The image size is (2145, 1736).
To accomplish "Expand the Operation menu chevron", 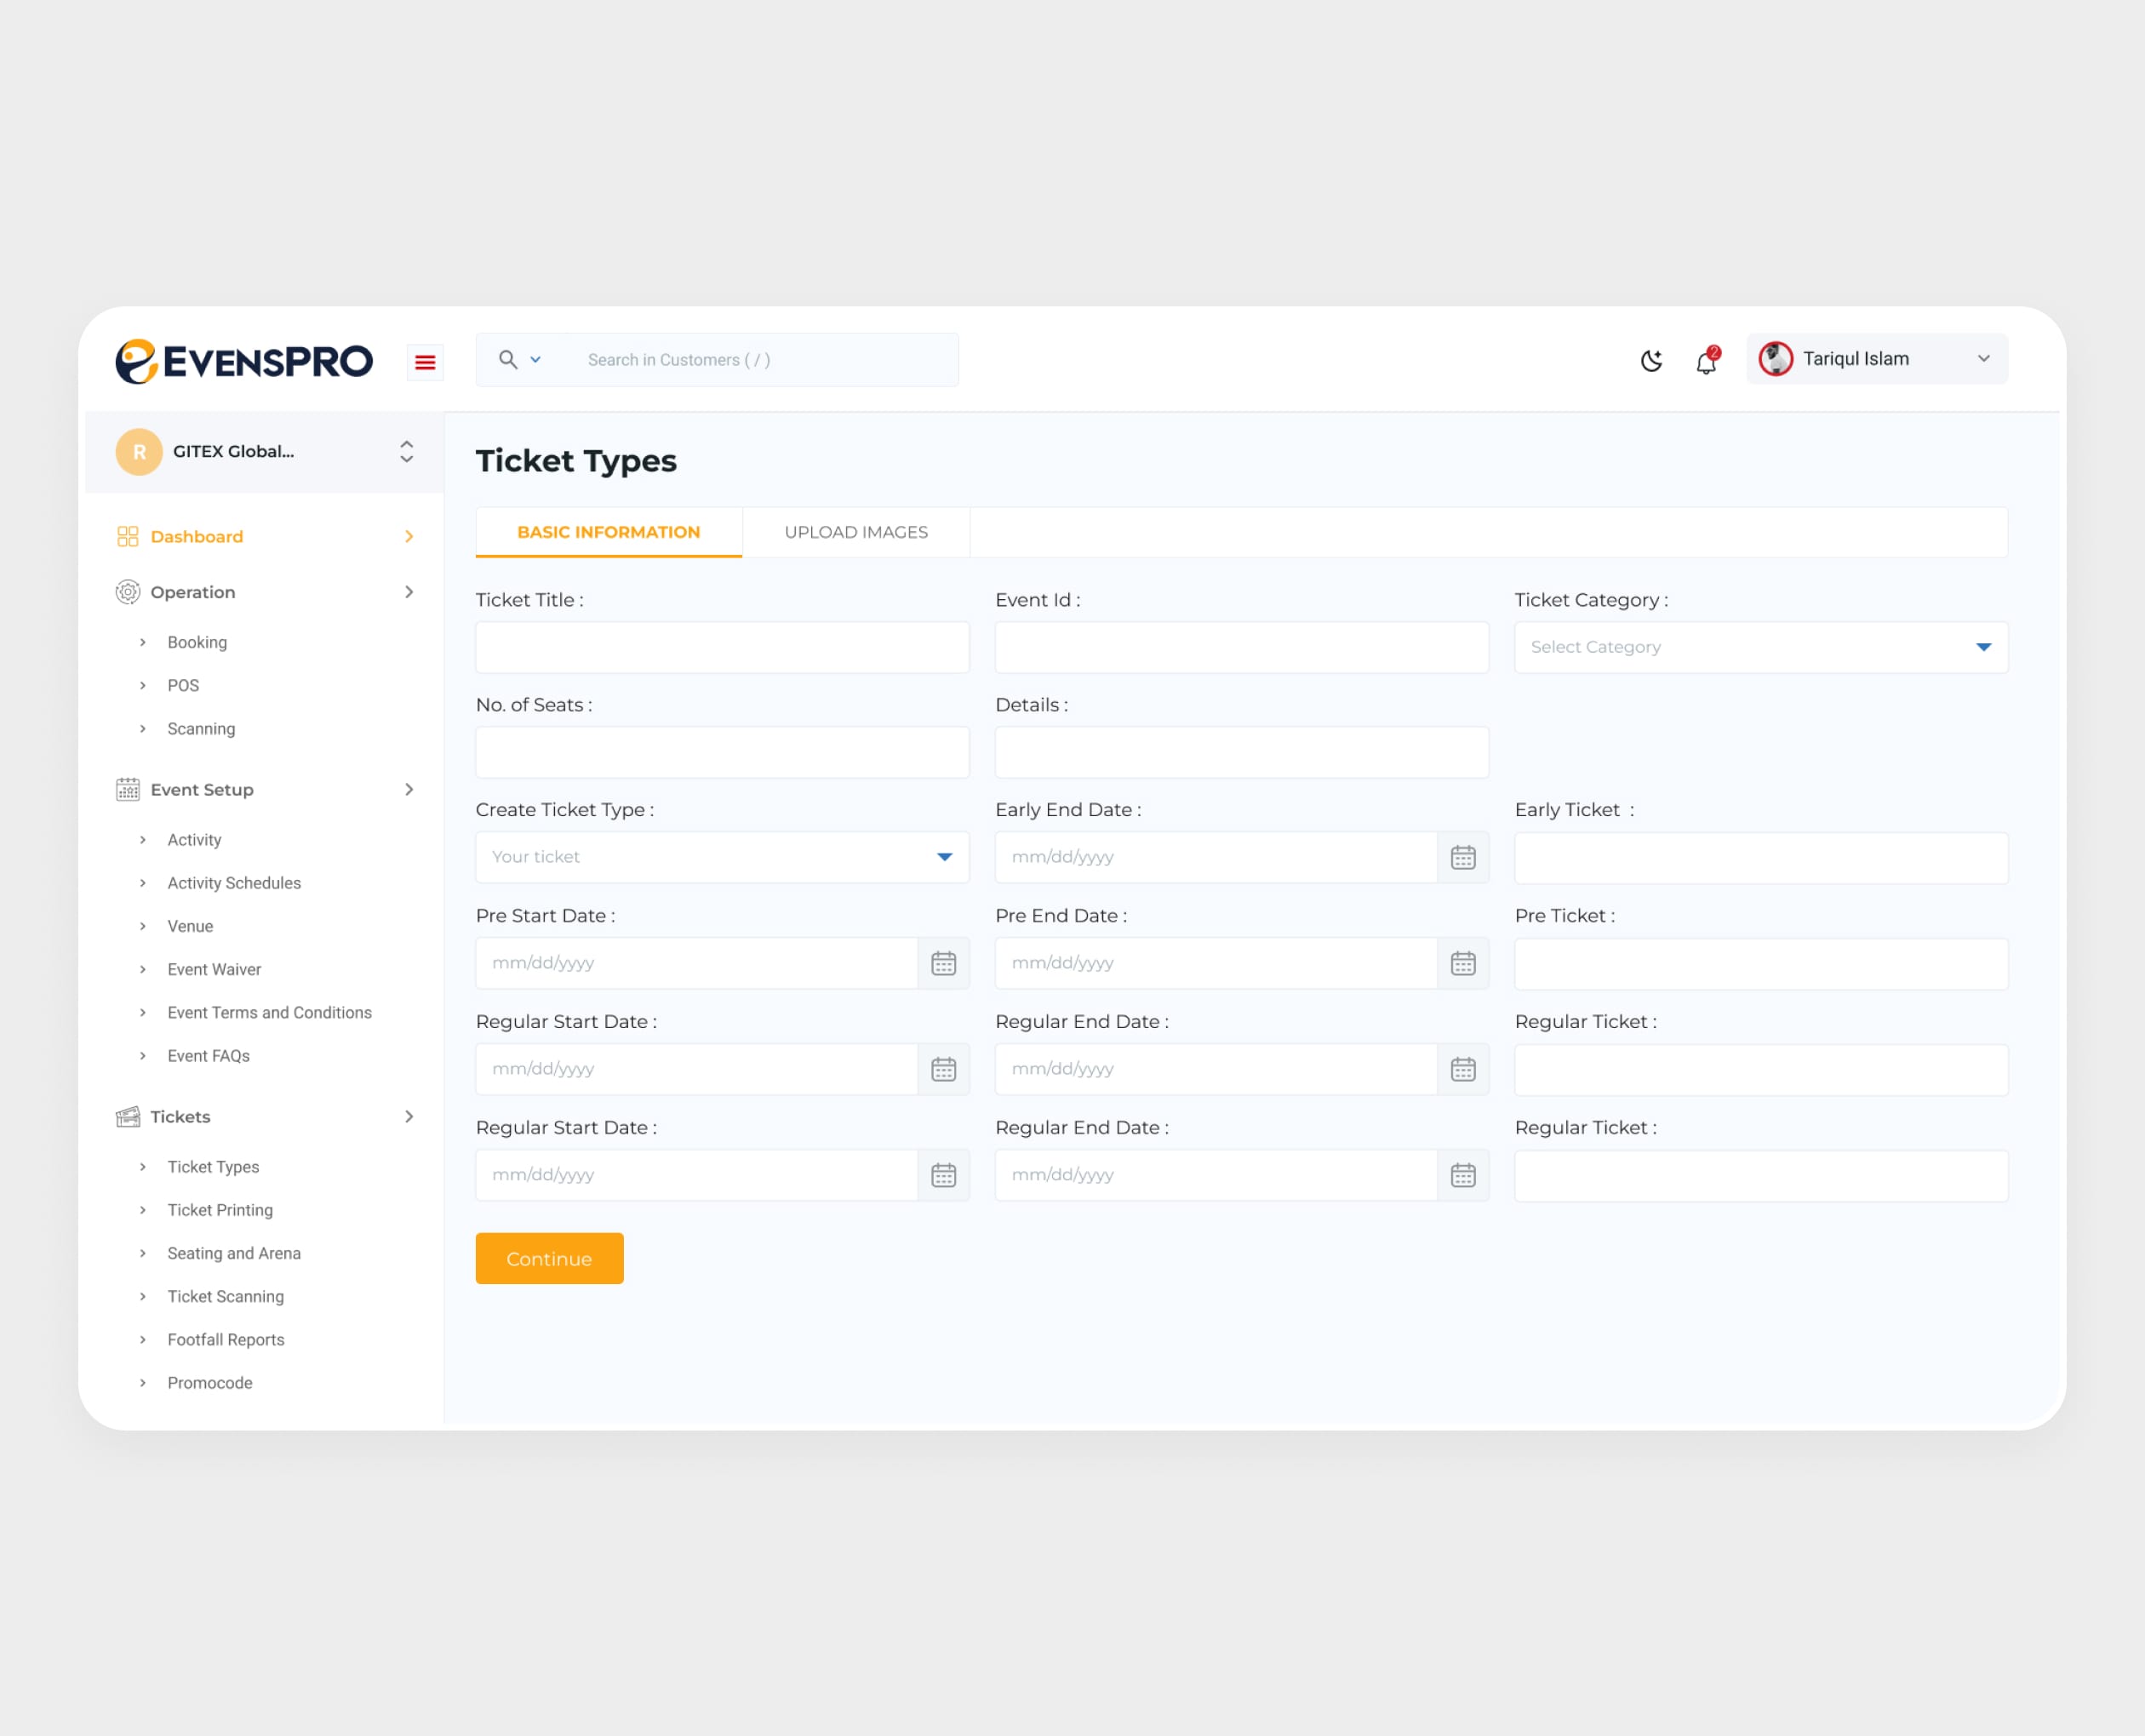I will (409, 592).
